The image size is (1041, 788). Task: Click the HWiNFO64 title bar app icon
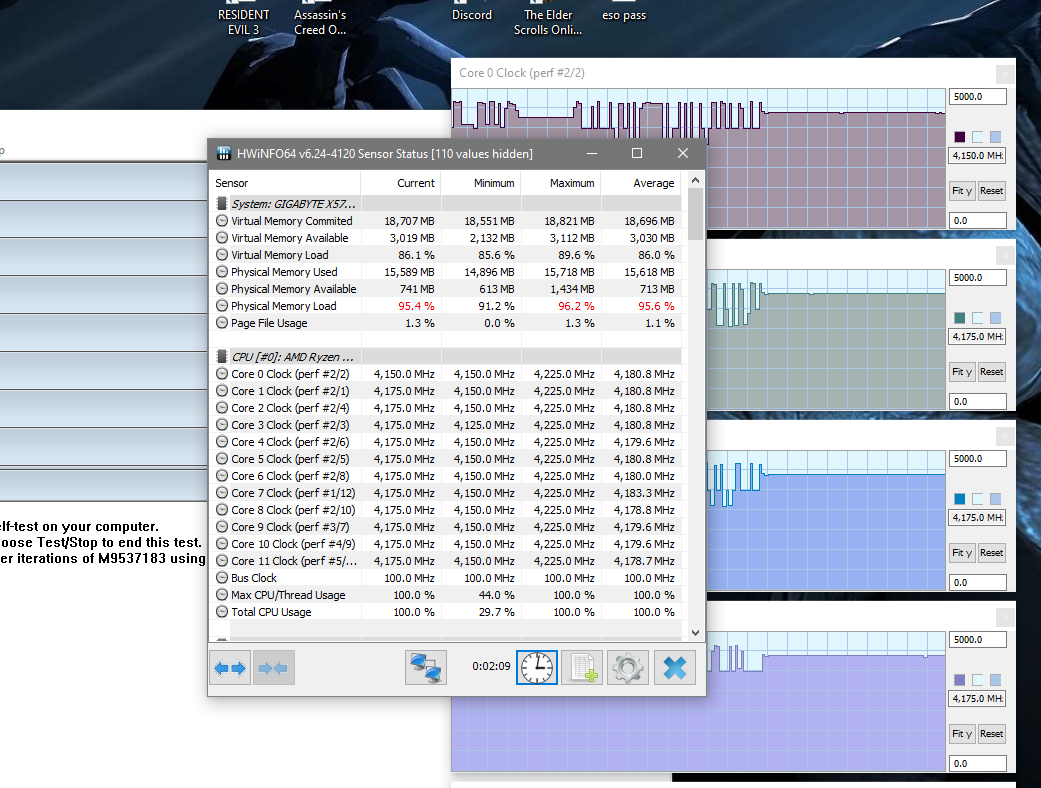223,154
